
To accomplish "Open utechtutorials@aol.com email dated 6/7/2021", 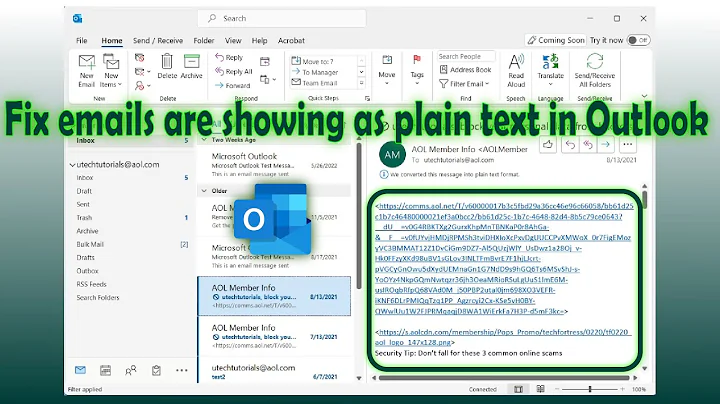I will pos(274,371).
